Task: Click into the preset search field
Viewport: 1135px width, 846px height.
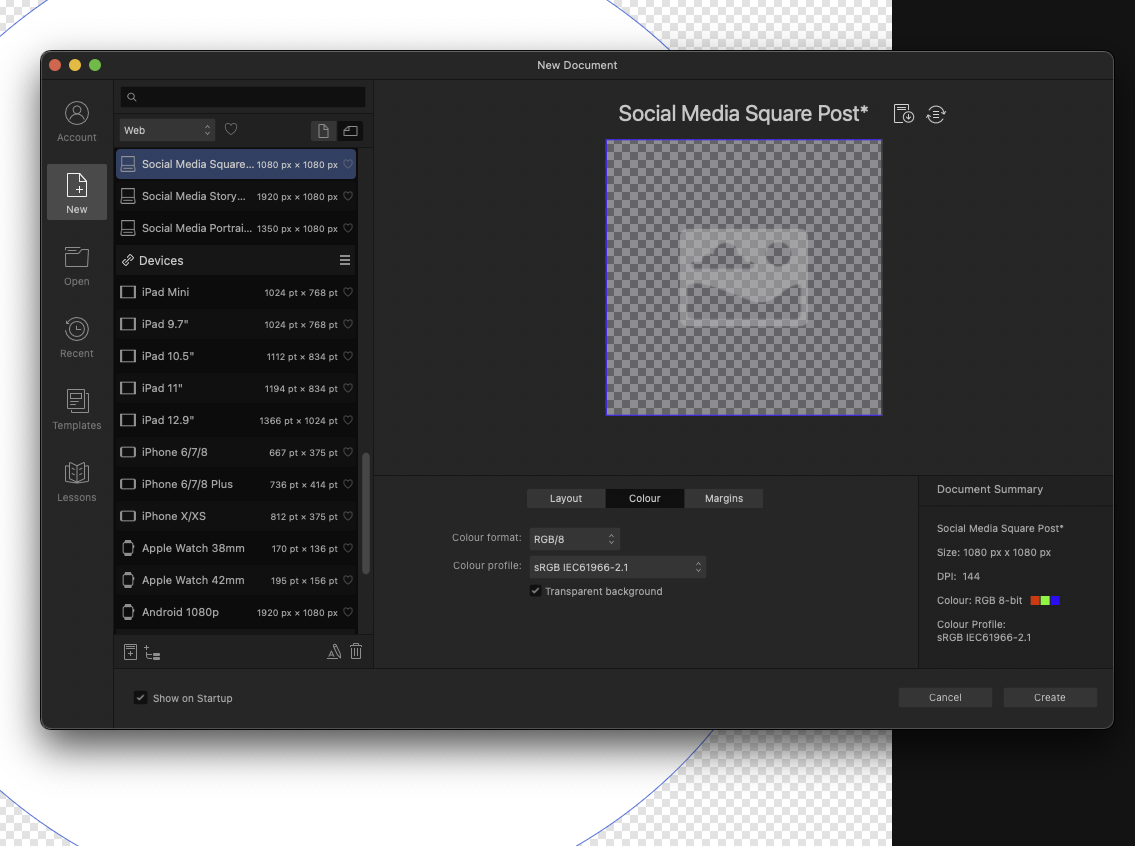Action: (x=242, y=97)
